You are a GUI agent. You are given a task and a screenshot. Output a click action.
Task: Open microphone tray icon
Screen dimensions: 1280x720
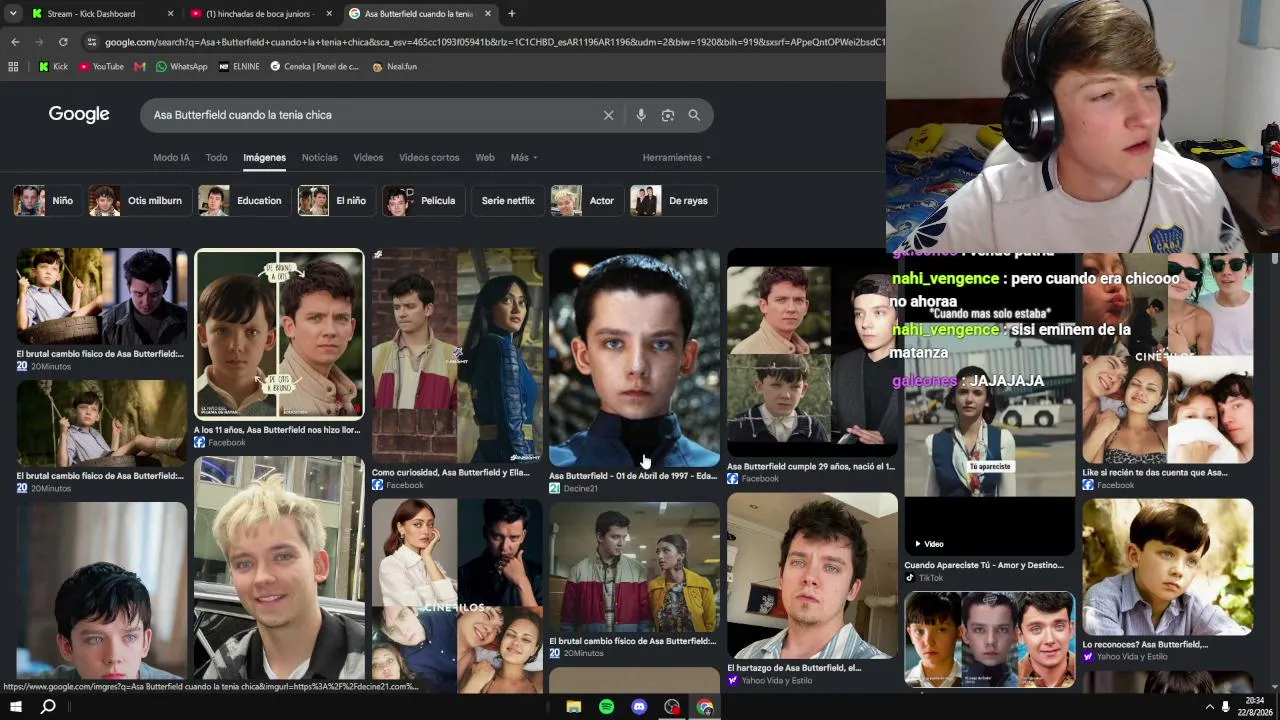tap(1226, 707)
